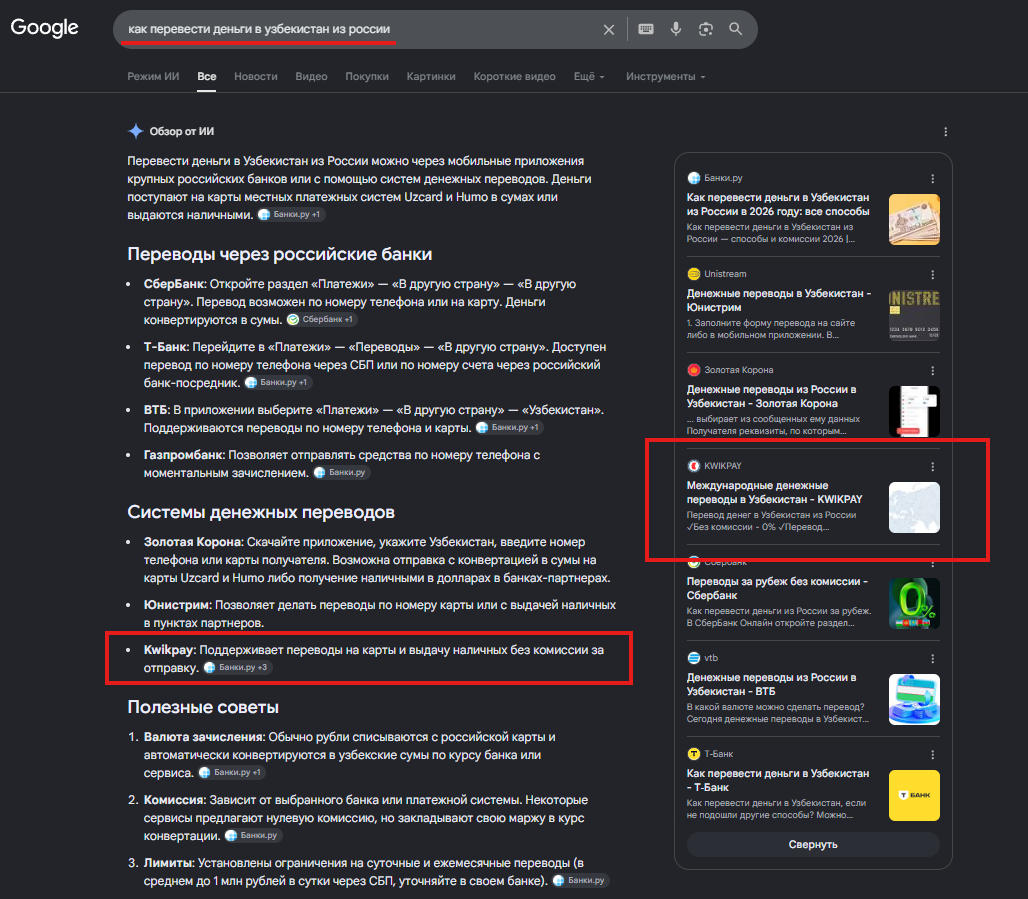Open ВТБ денежные переводы link
This screenshot has height=899, width=1028.
click(771, 684)
